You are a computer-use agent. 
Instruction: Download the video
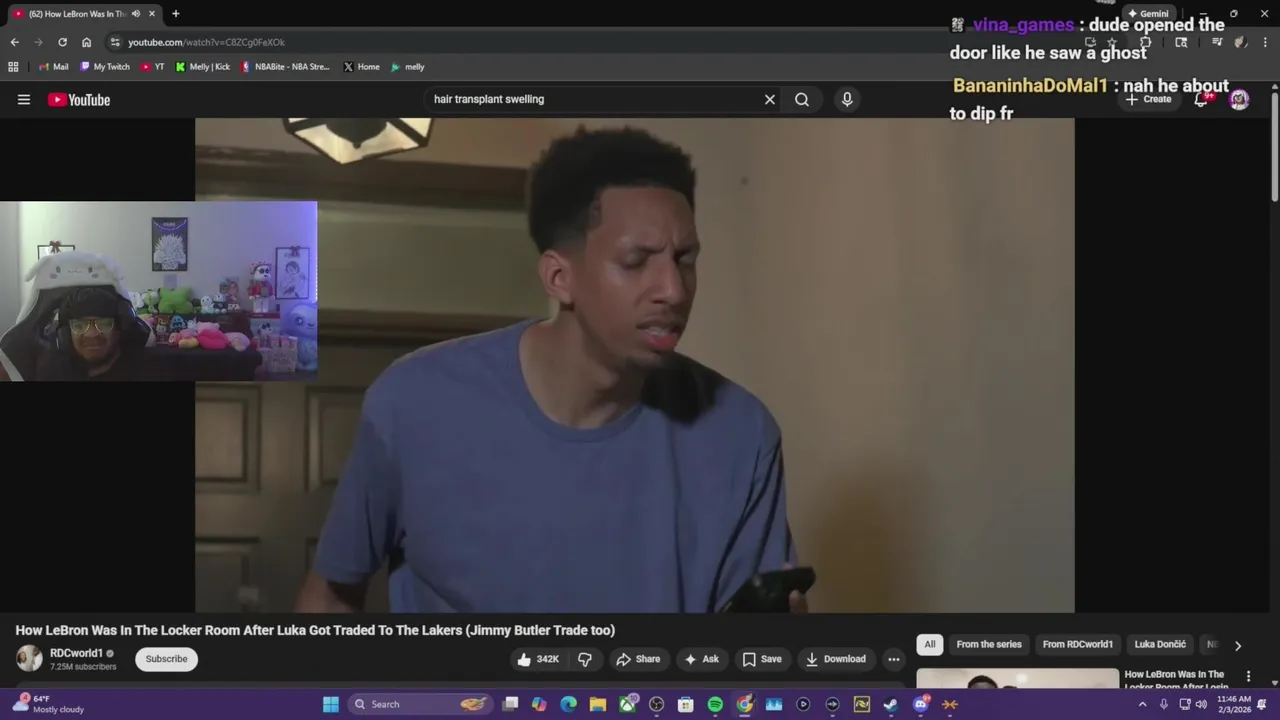[836, 659]
